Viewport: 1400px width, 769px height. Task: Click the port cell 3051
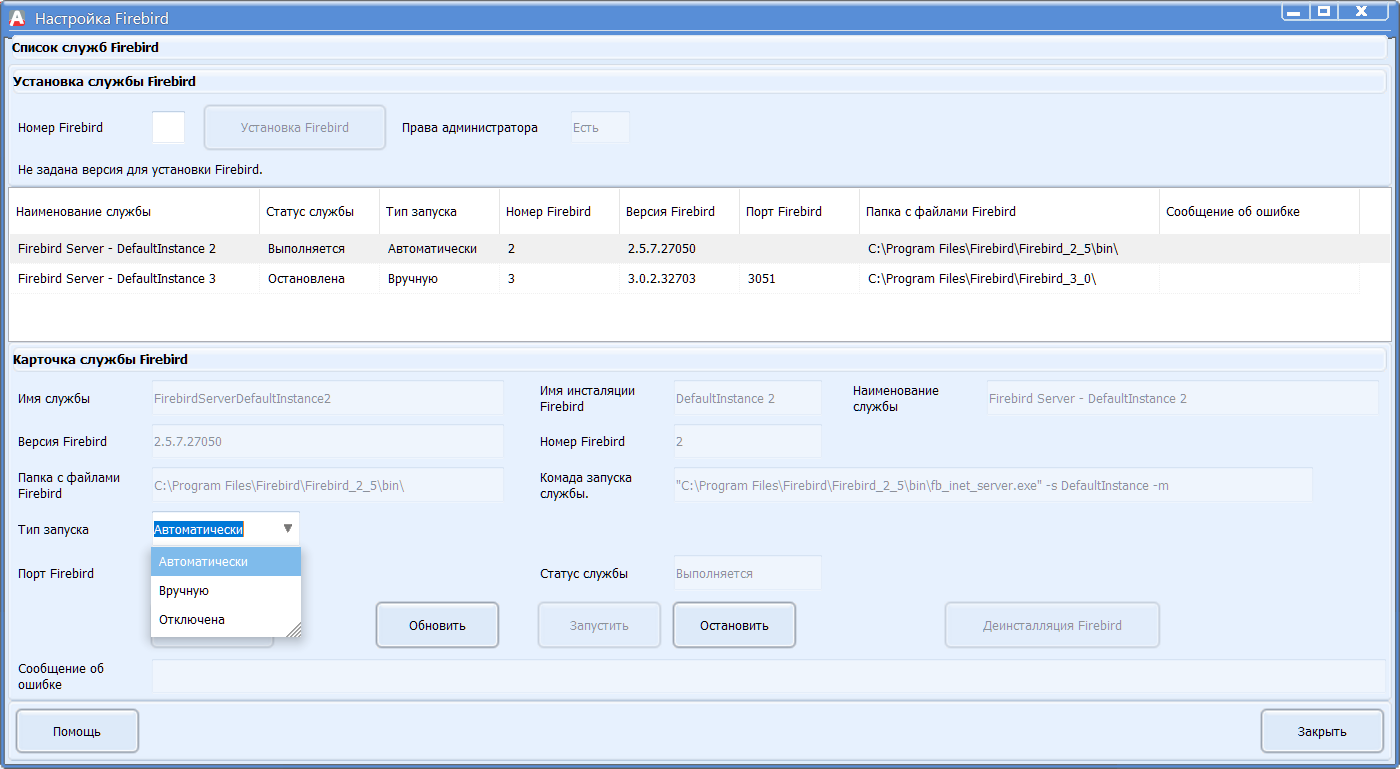click(x=799, y=278)
